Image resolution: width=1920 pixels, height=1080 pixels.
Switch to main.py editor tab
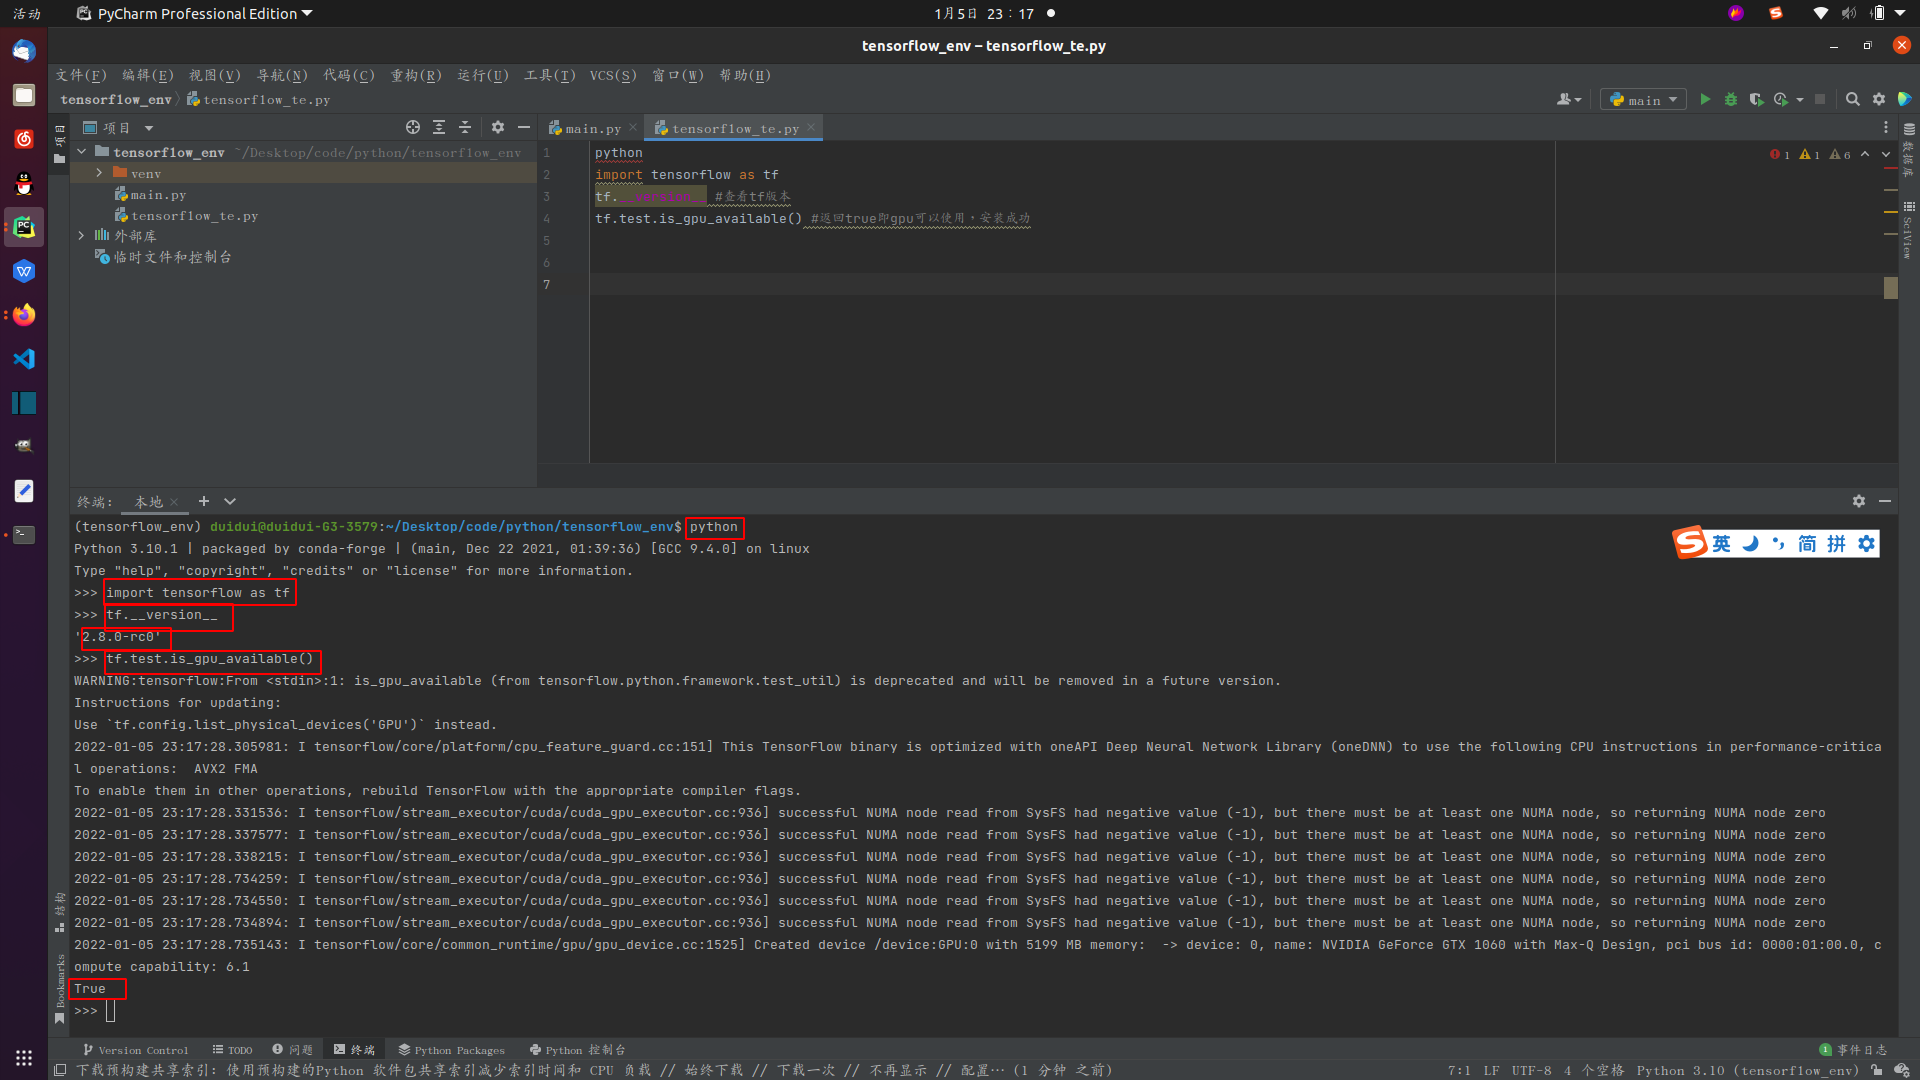click(x=592, y=128)
